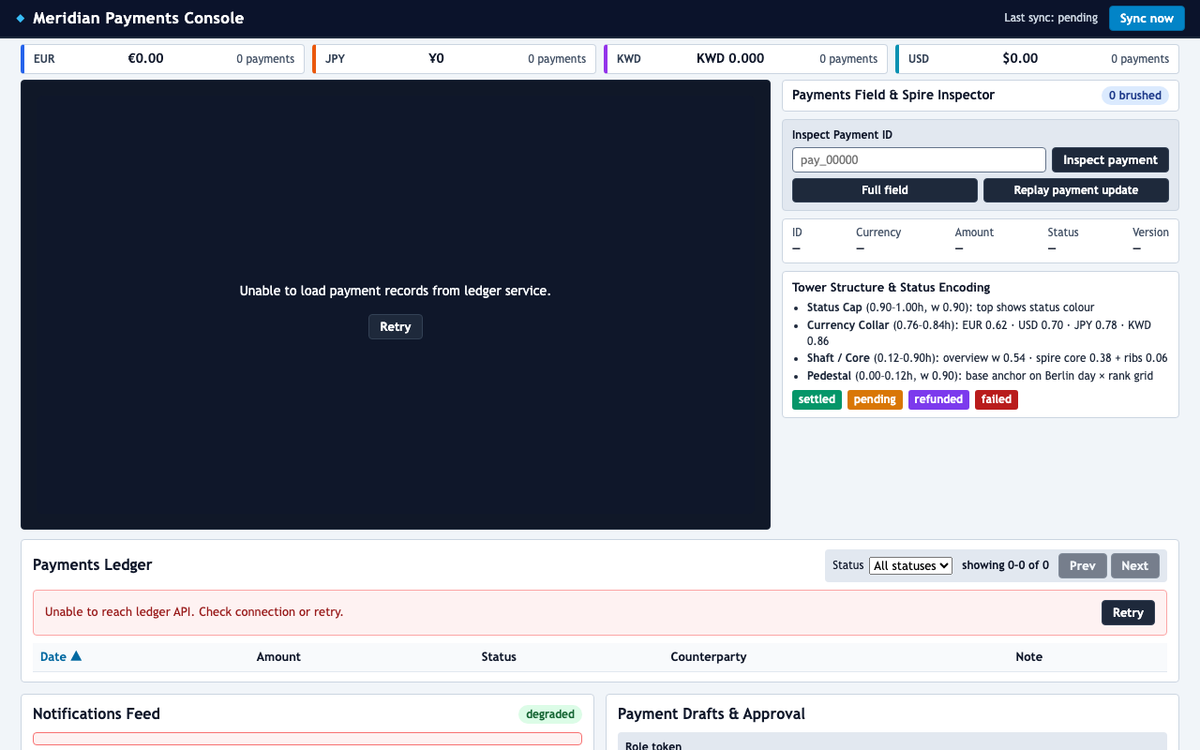
Task: Retry loading payment records in dark canvas
Action: 395,327
